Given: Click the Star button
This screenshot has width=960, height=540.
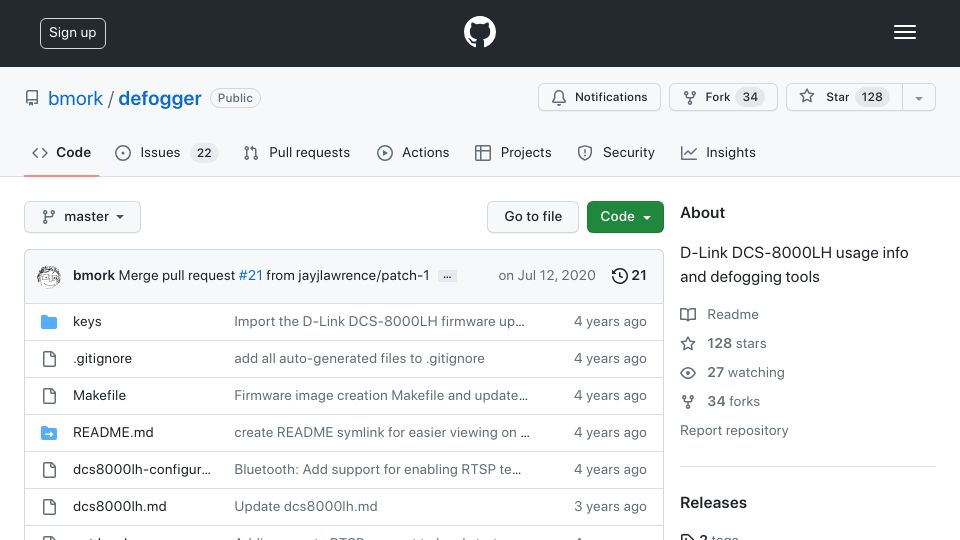Looking at the screenshot, I should point(844,97).
